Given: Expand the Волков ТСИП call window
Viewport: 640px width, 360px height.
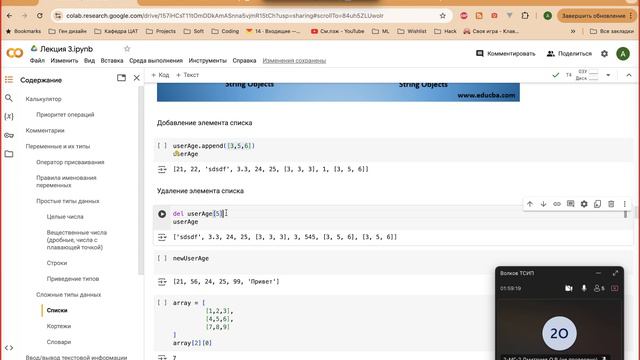Looking at the screenshot, I should [x=615, y=273].
